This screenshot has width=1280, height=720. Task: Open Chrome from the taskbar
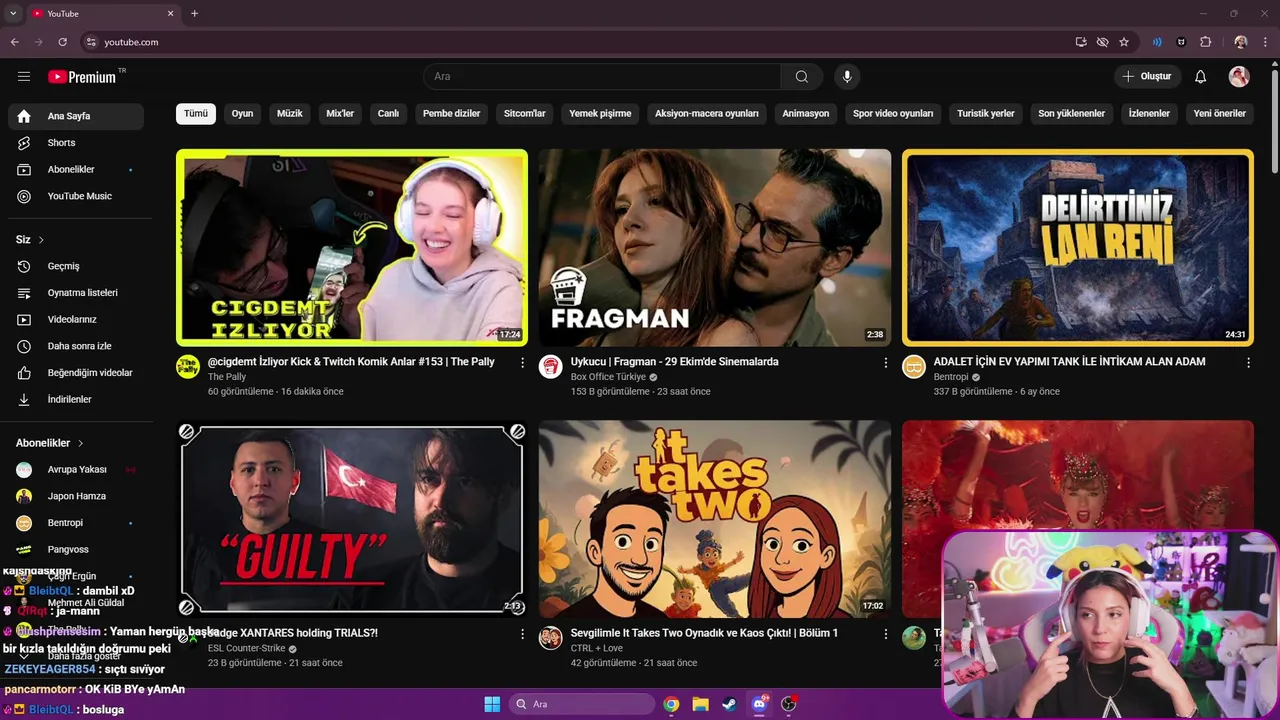(671, 704)
